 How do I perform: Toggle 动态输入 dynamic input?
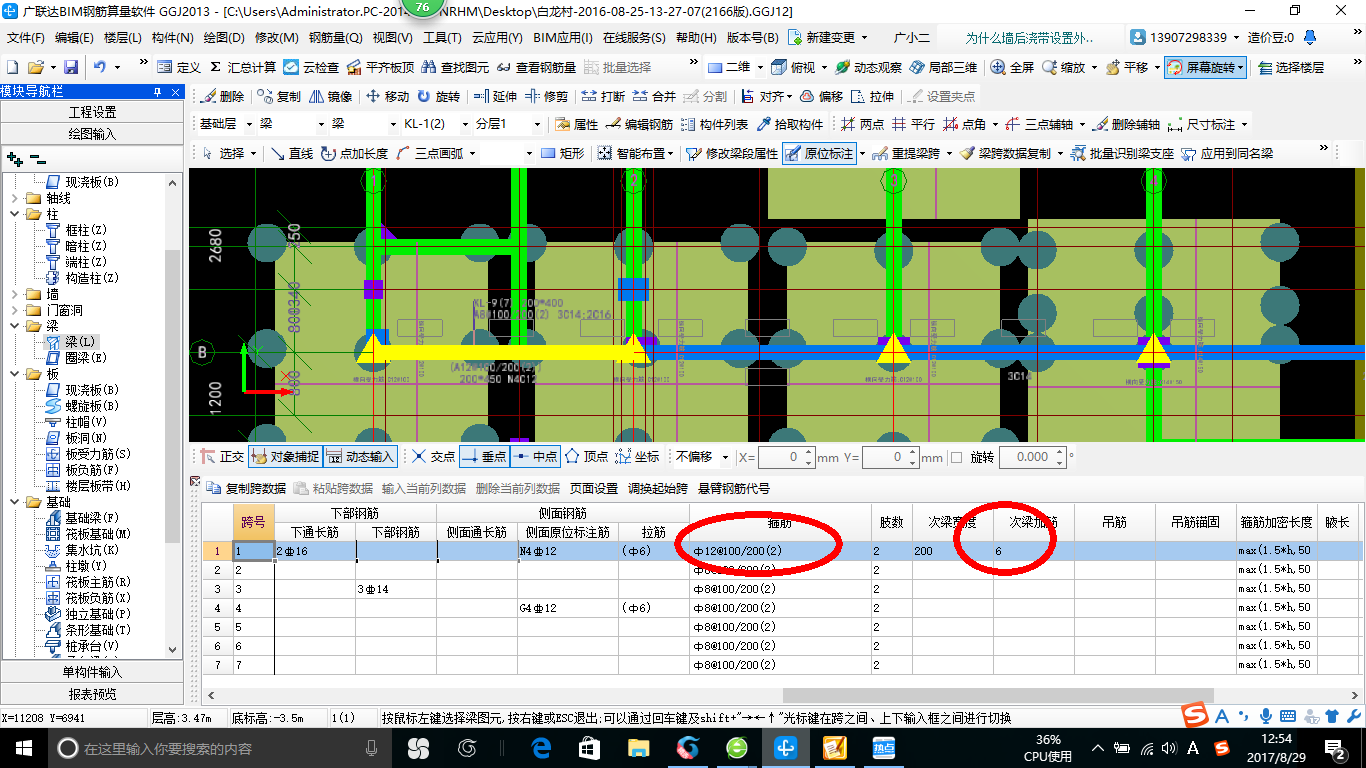[x=361, y=457]
